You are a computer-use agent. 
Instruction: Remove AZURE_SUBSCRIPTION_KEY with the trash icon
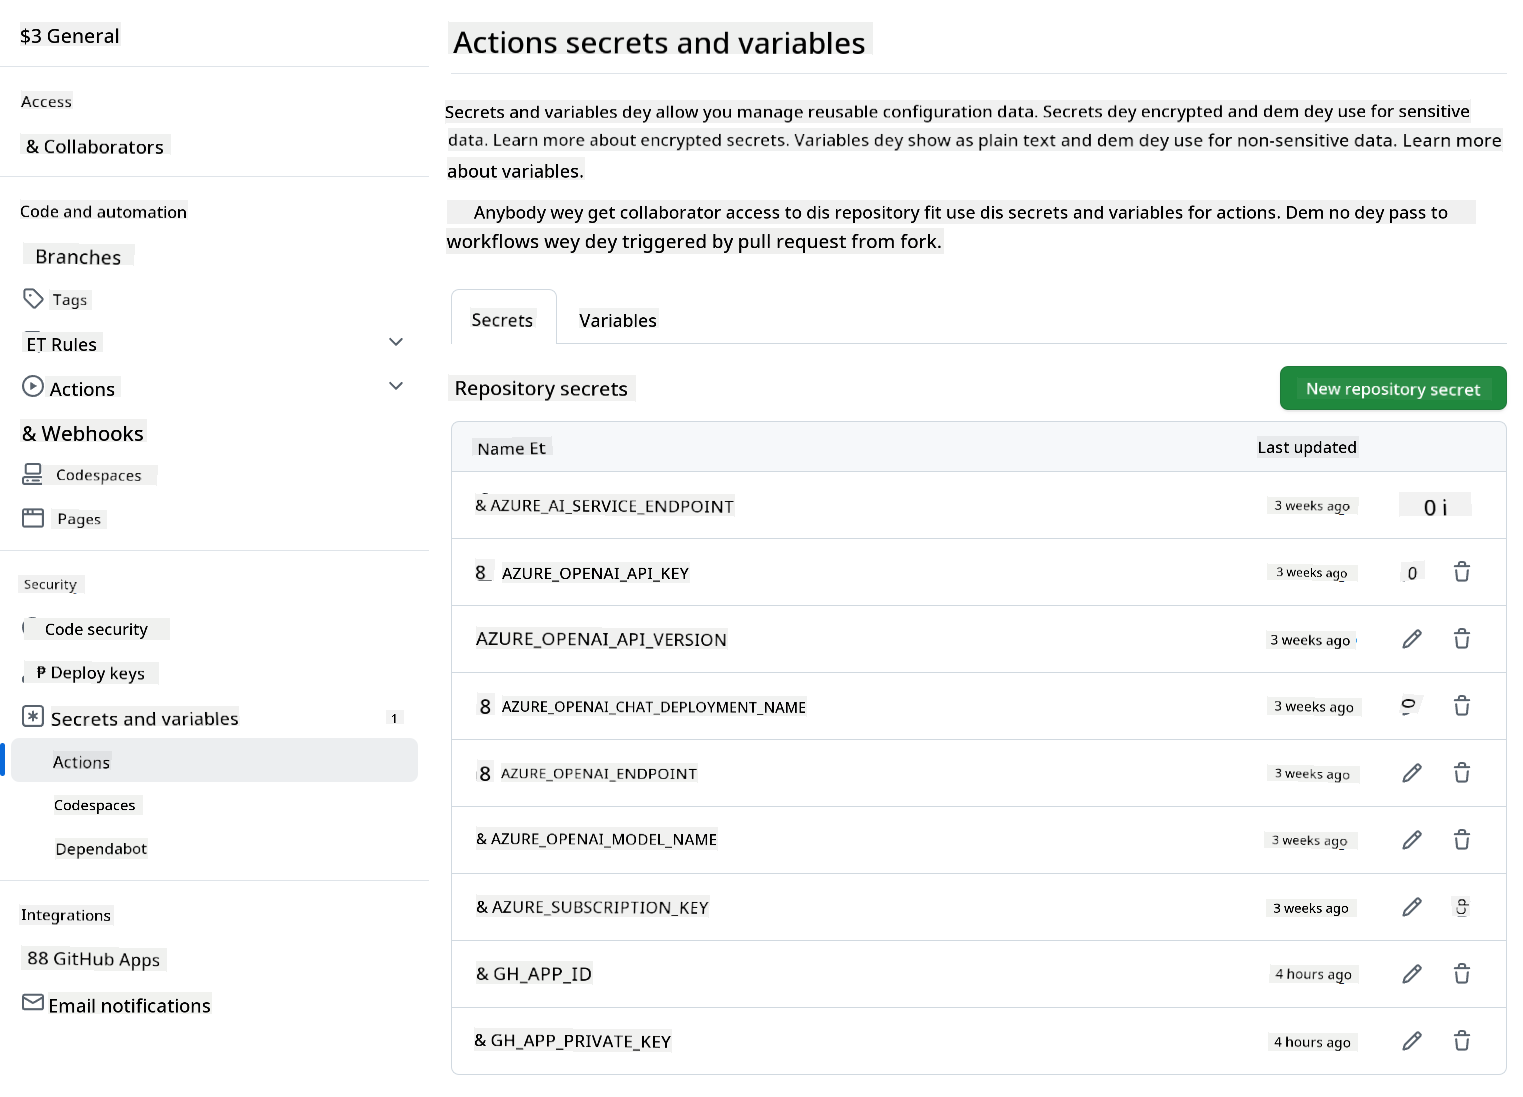(x=1461, y=907)
